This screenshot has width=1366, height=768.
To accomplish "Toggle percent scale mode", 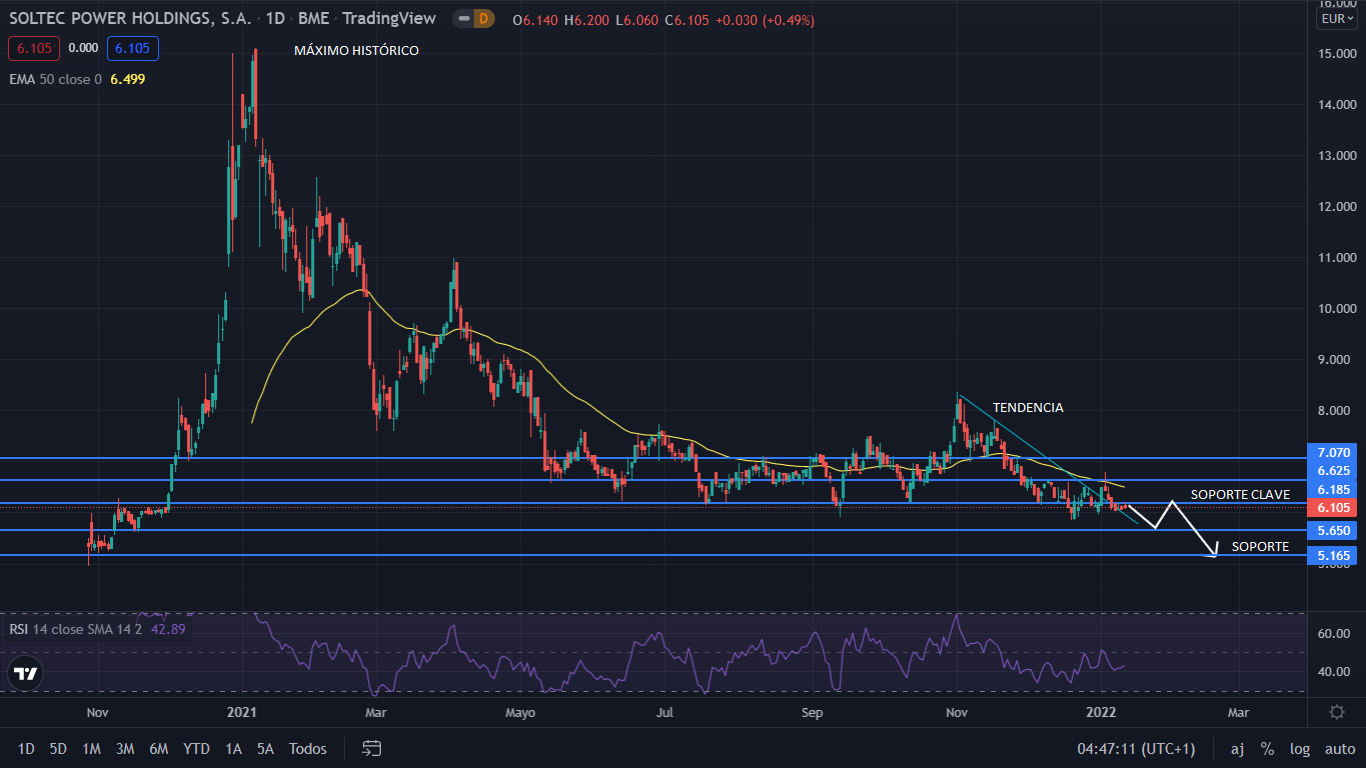I will point(1267,748).
